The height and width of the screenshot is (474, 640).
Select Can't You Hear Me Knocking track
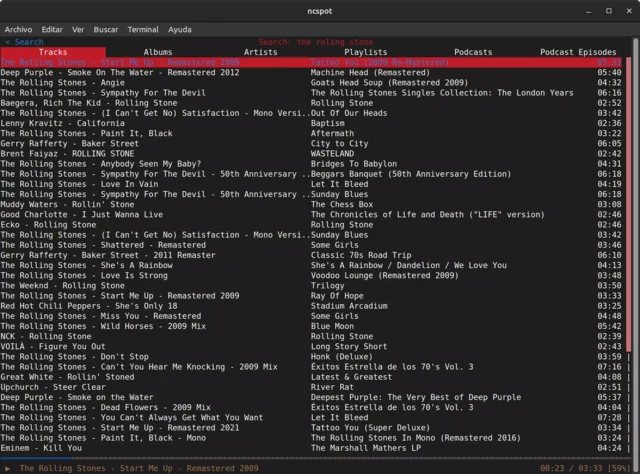point(311,367)
